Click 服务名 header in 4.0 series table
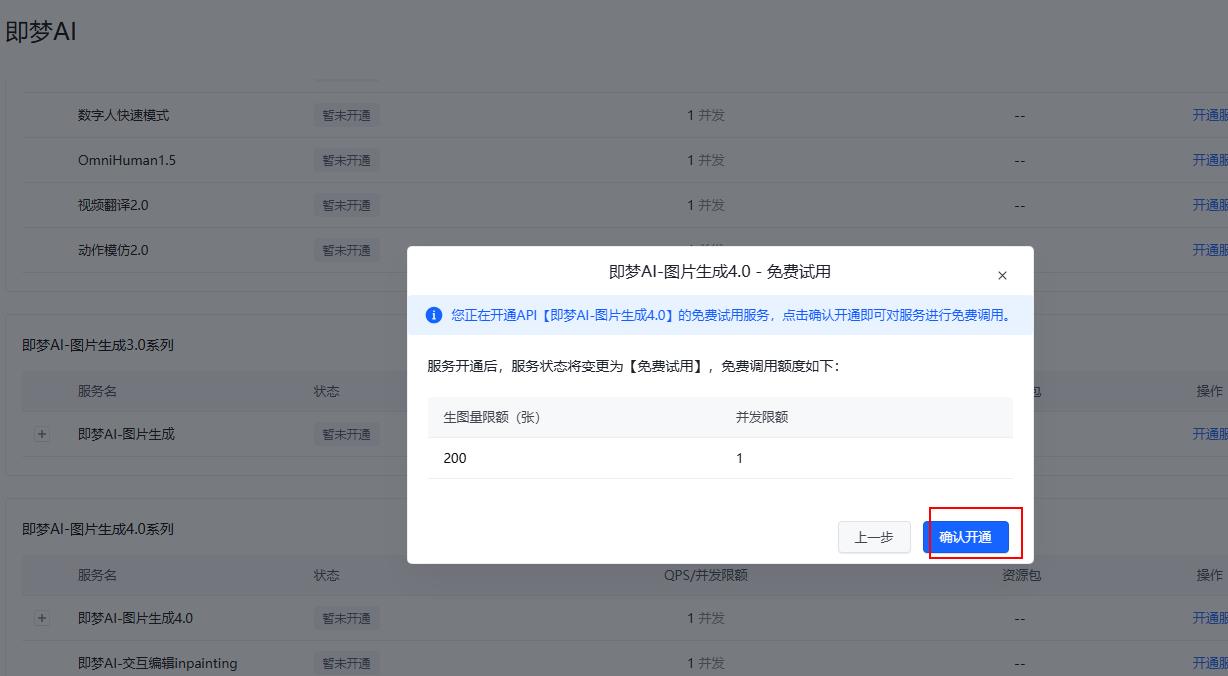1228x676 pixels. pyautogui.click(x=97, y=575)
